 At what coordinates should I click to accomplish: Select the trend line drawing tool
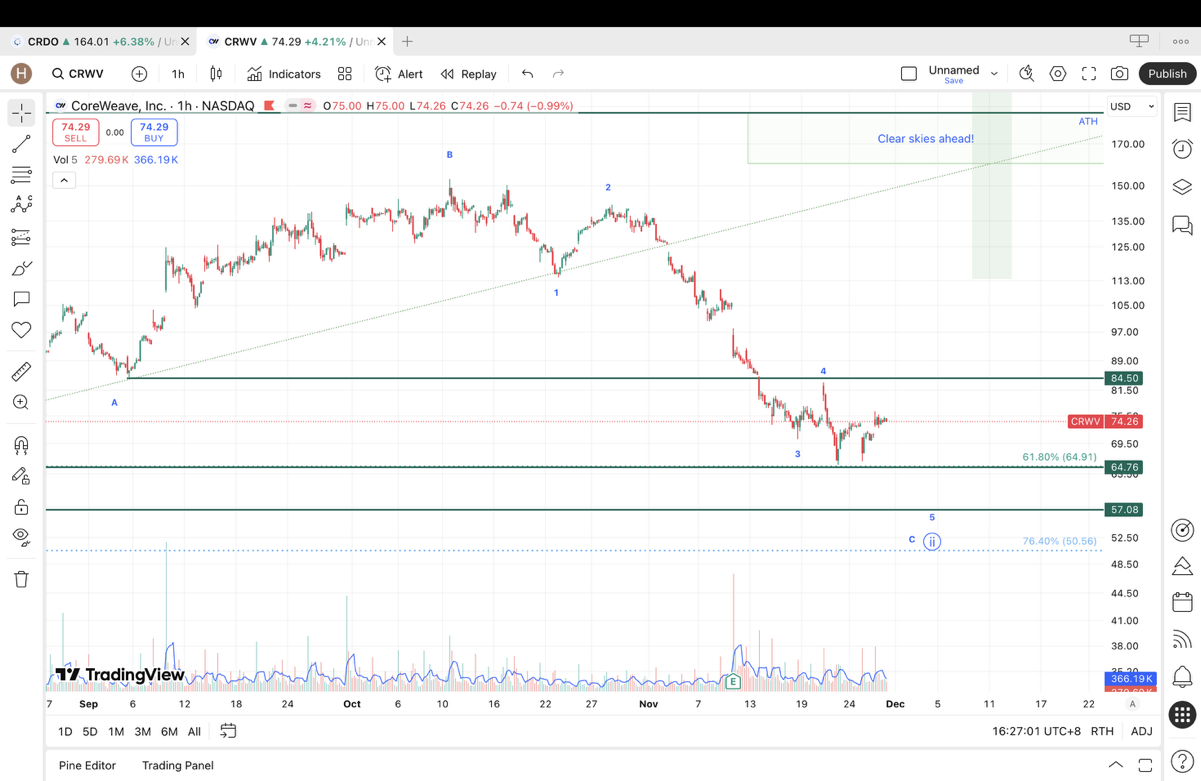coord(21,145)
